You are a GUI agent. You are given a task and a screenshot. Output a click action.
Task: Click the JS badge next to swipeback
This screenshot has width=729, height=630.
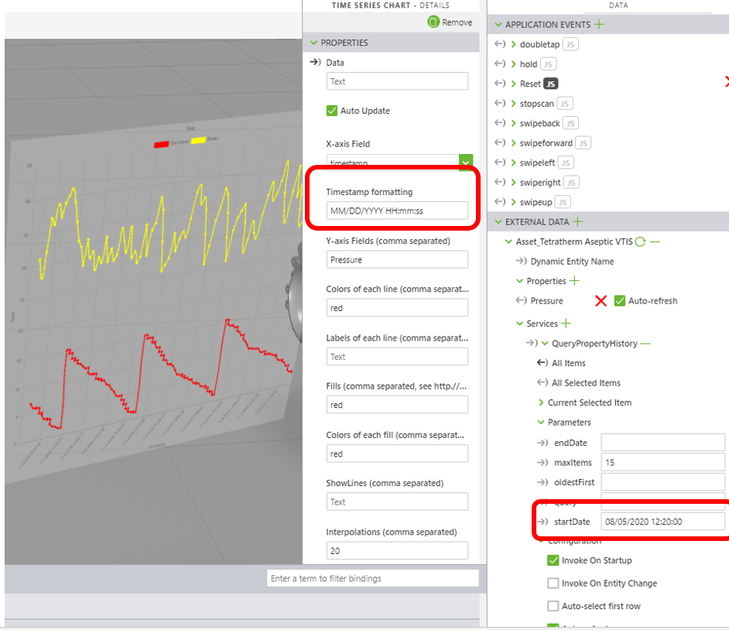(x=570, y=123)
